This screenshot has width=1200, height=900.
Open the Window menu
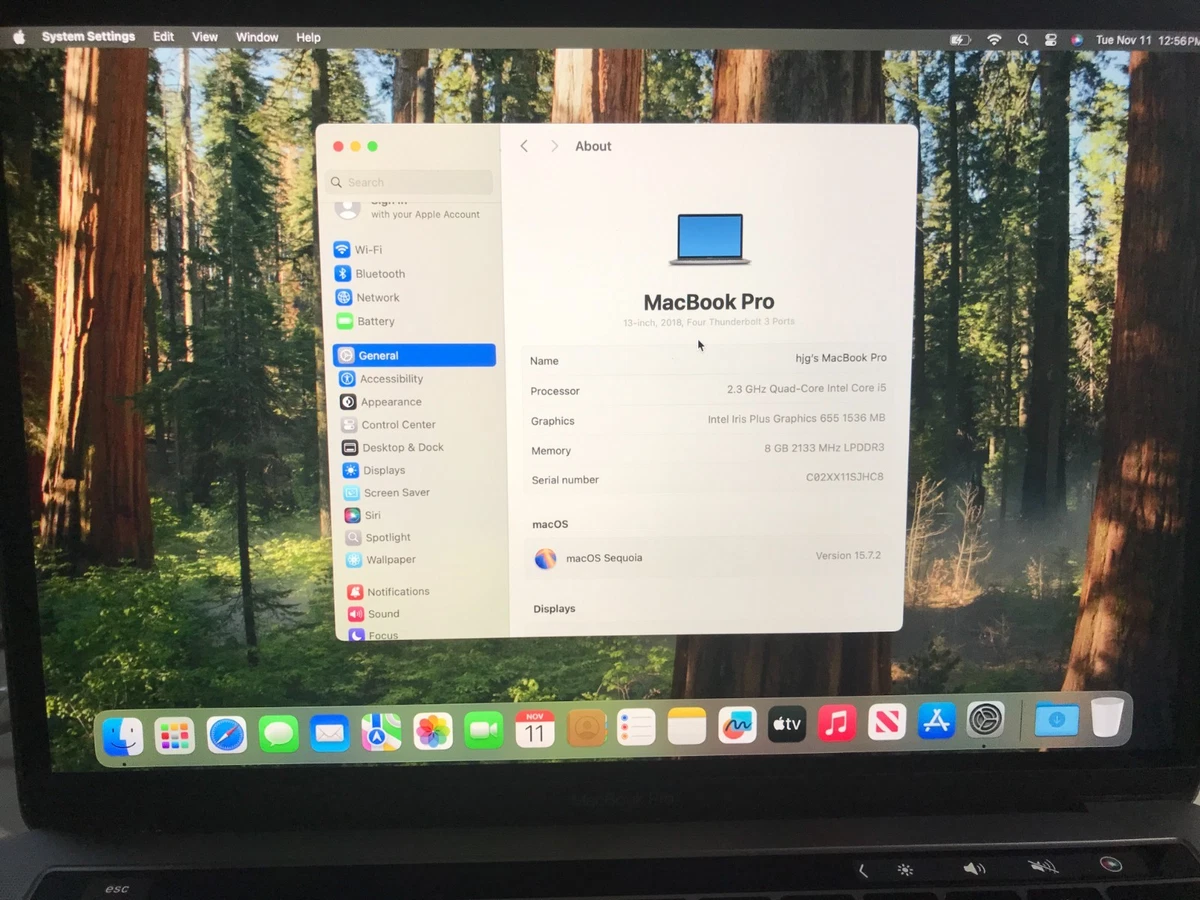(256, 37)
